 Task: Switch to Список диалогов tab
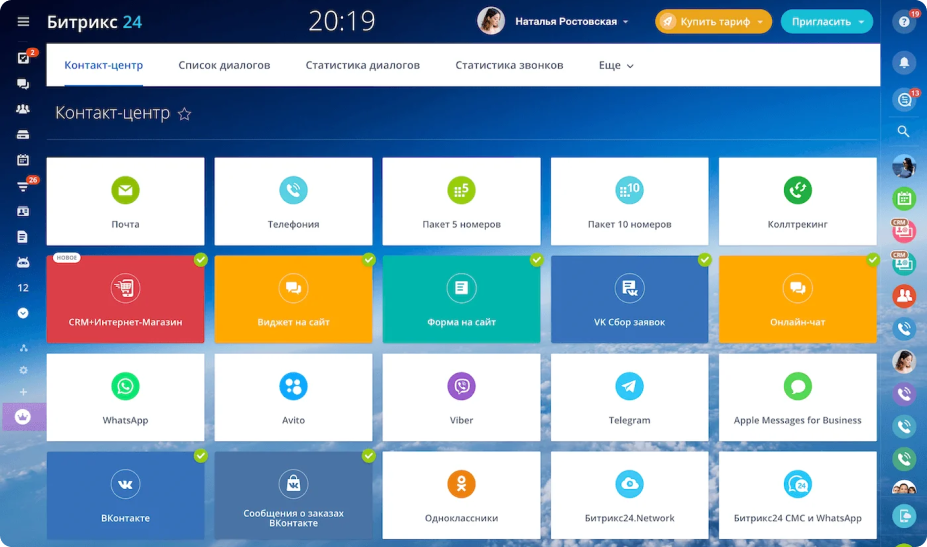(x=224, y=66)
